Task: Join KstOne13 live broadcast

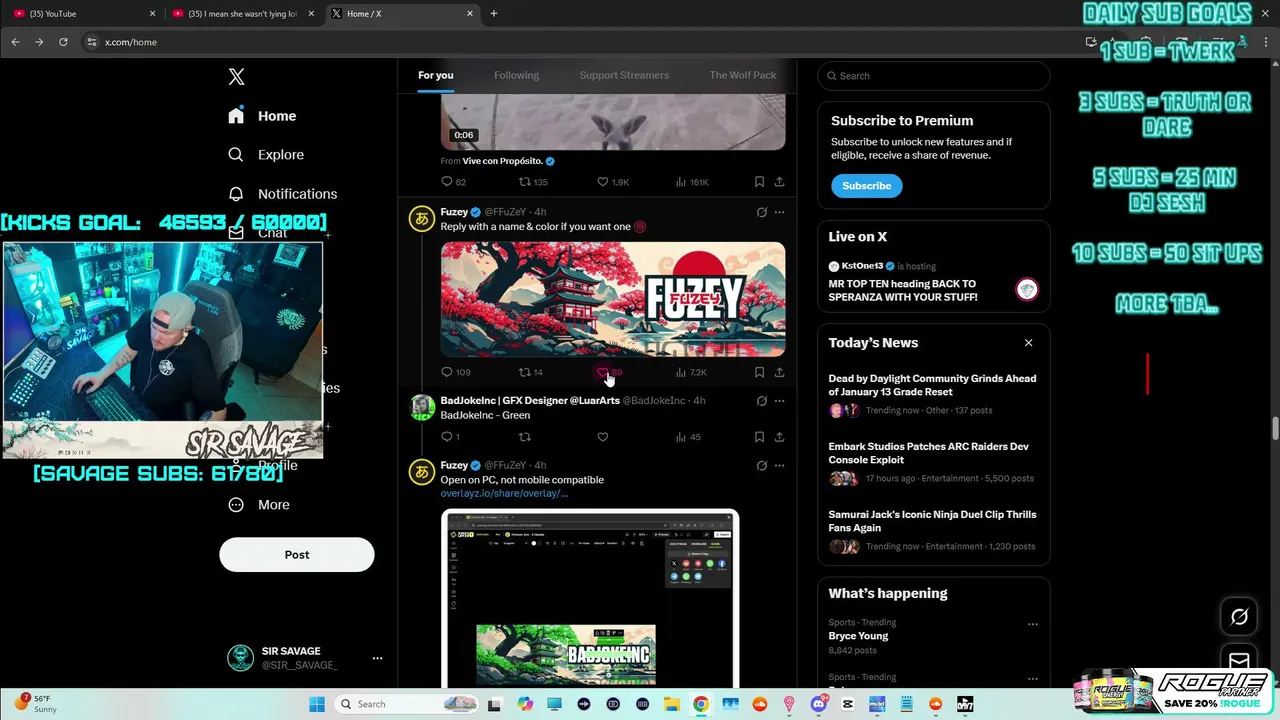Action: (933, 281)
